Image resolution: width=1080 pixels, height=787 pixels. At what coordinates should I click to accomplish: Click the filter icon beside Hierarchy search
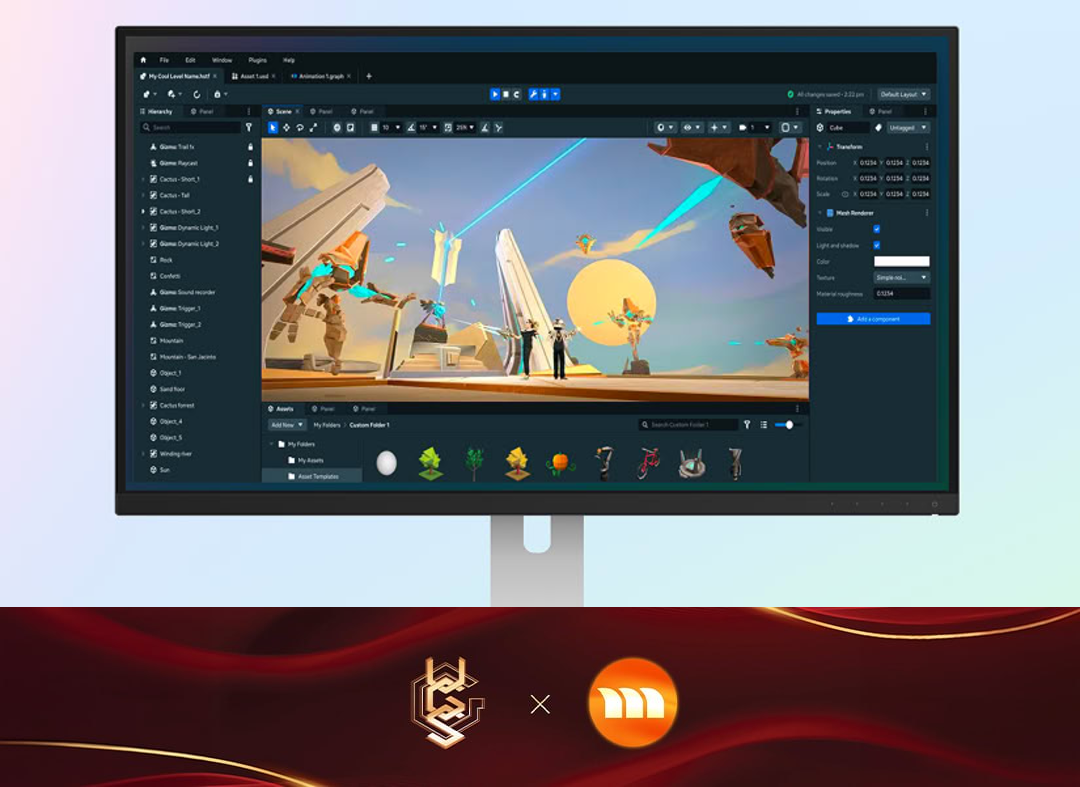point(249,127)
